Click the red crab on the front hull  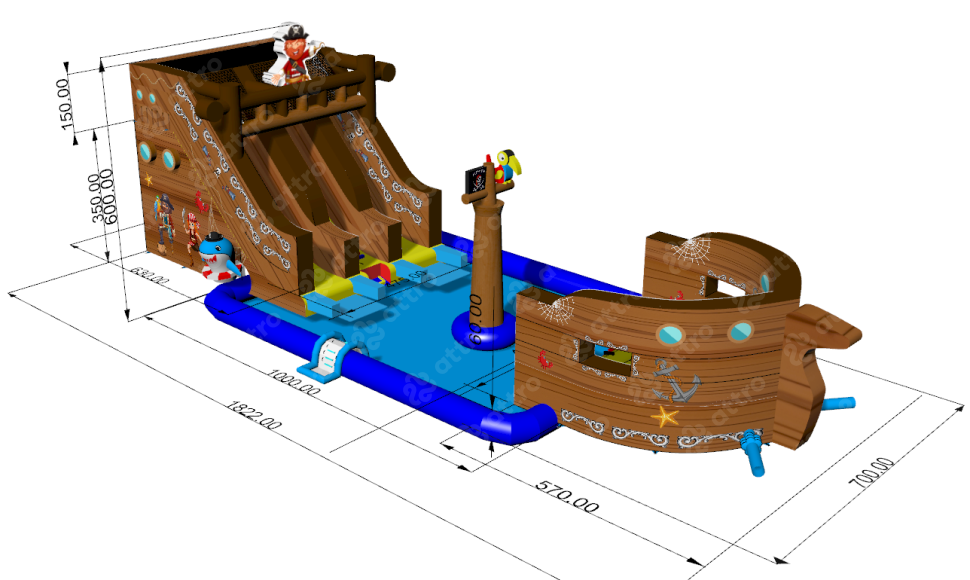pyautogui.click(x=545, y=357)
